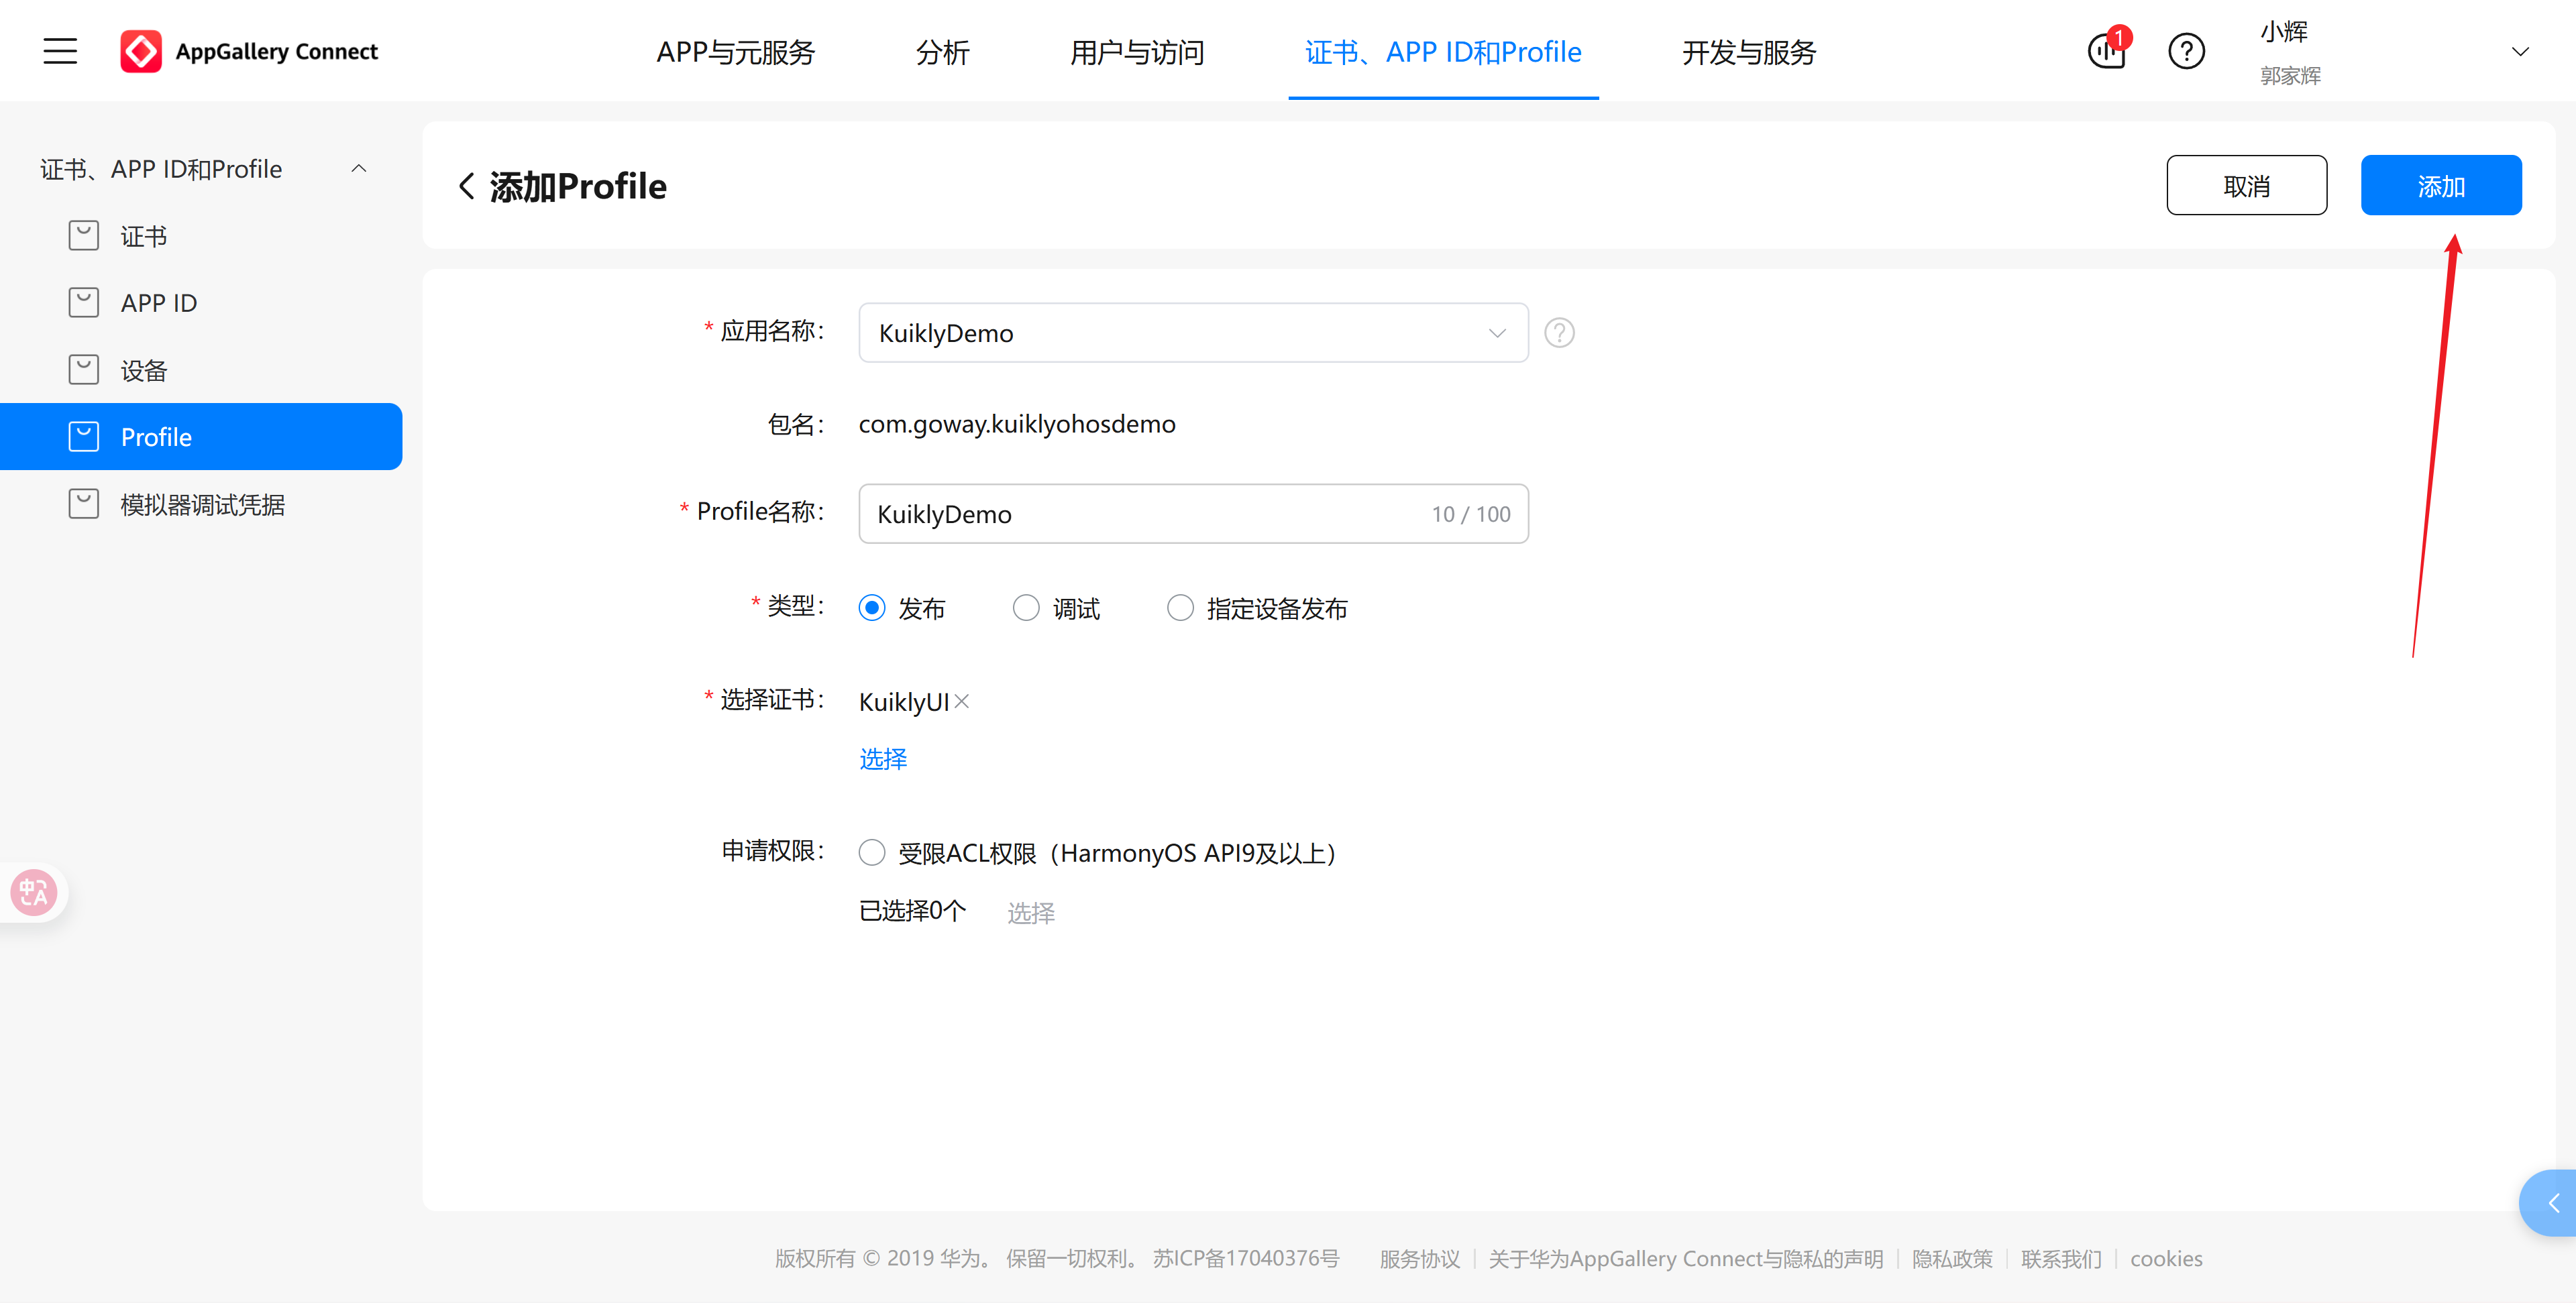Open 设备 from the sidebar
The height and width of the screenshot is (1303, 2576).
point(143,369)
